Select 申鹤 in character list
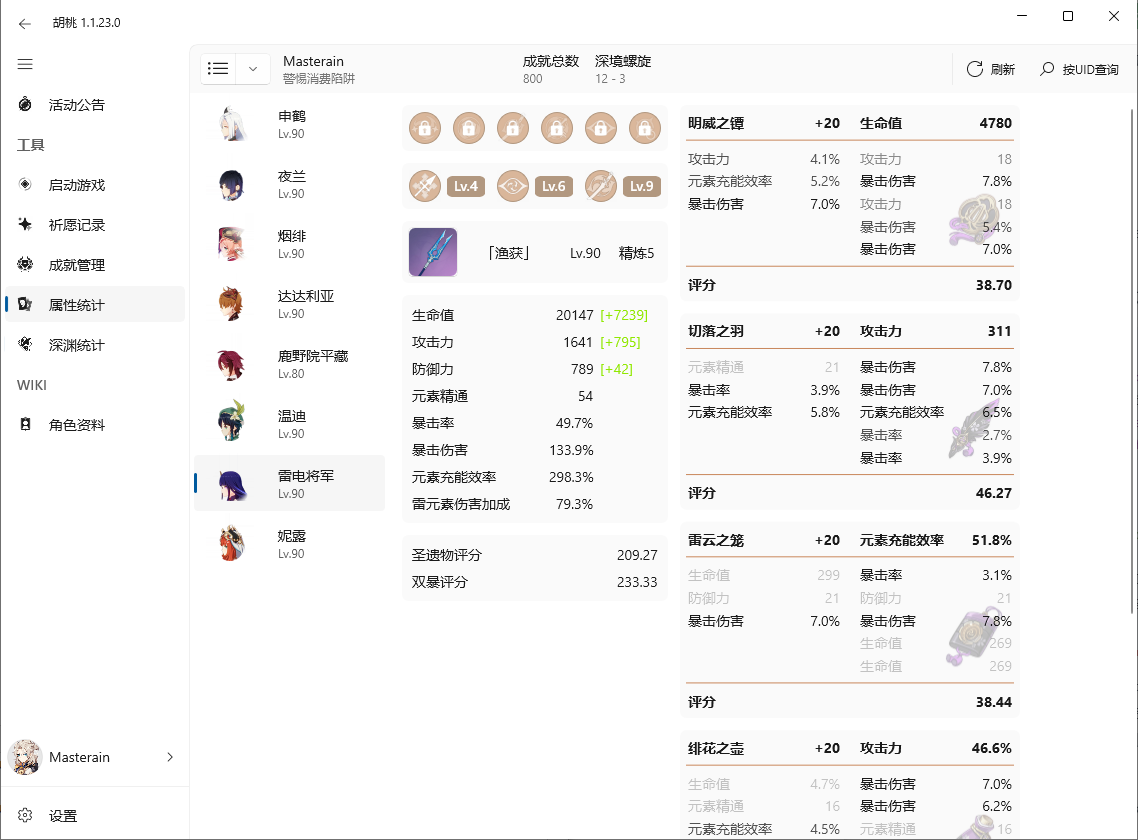The height and width of the screenshot is (840, 1138). point(290,124)
